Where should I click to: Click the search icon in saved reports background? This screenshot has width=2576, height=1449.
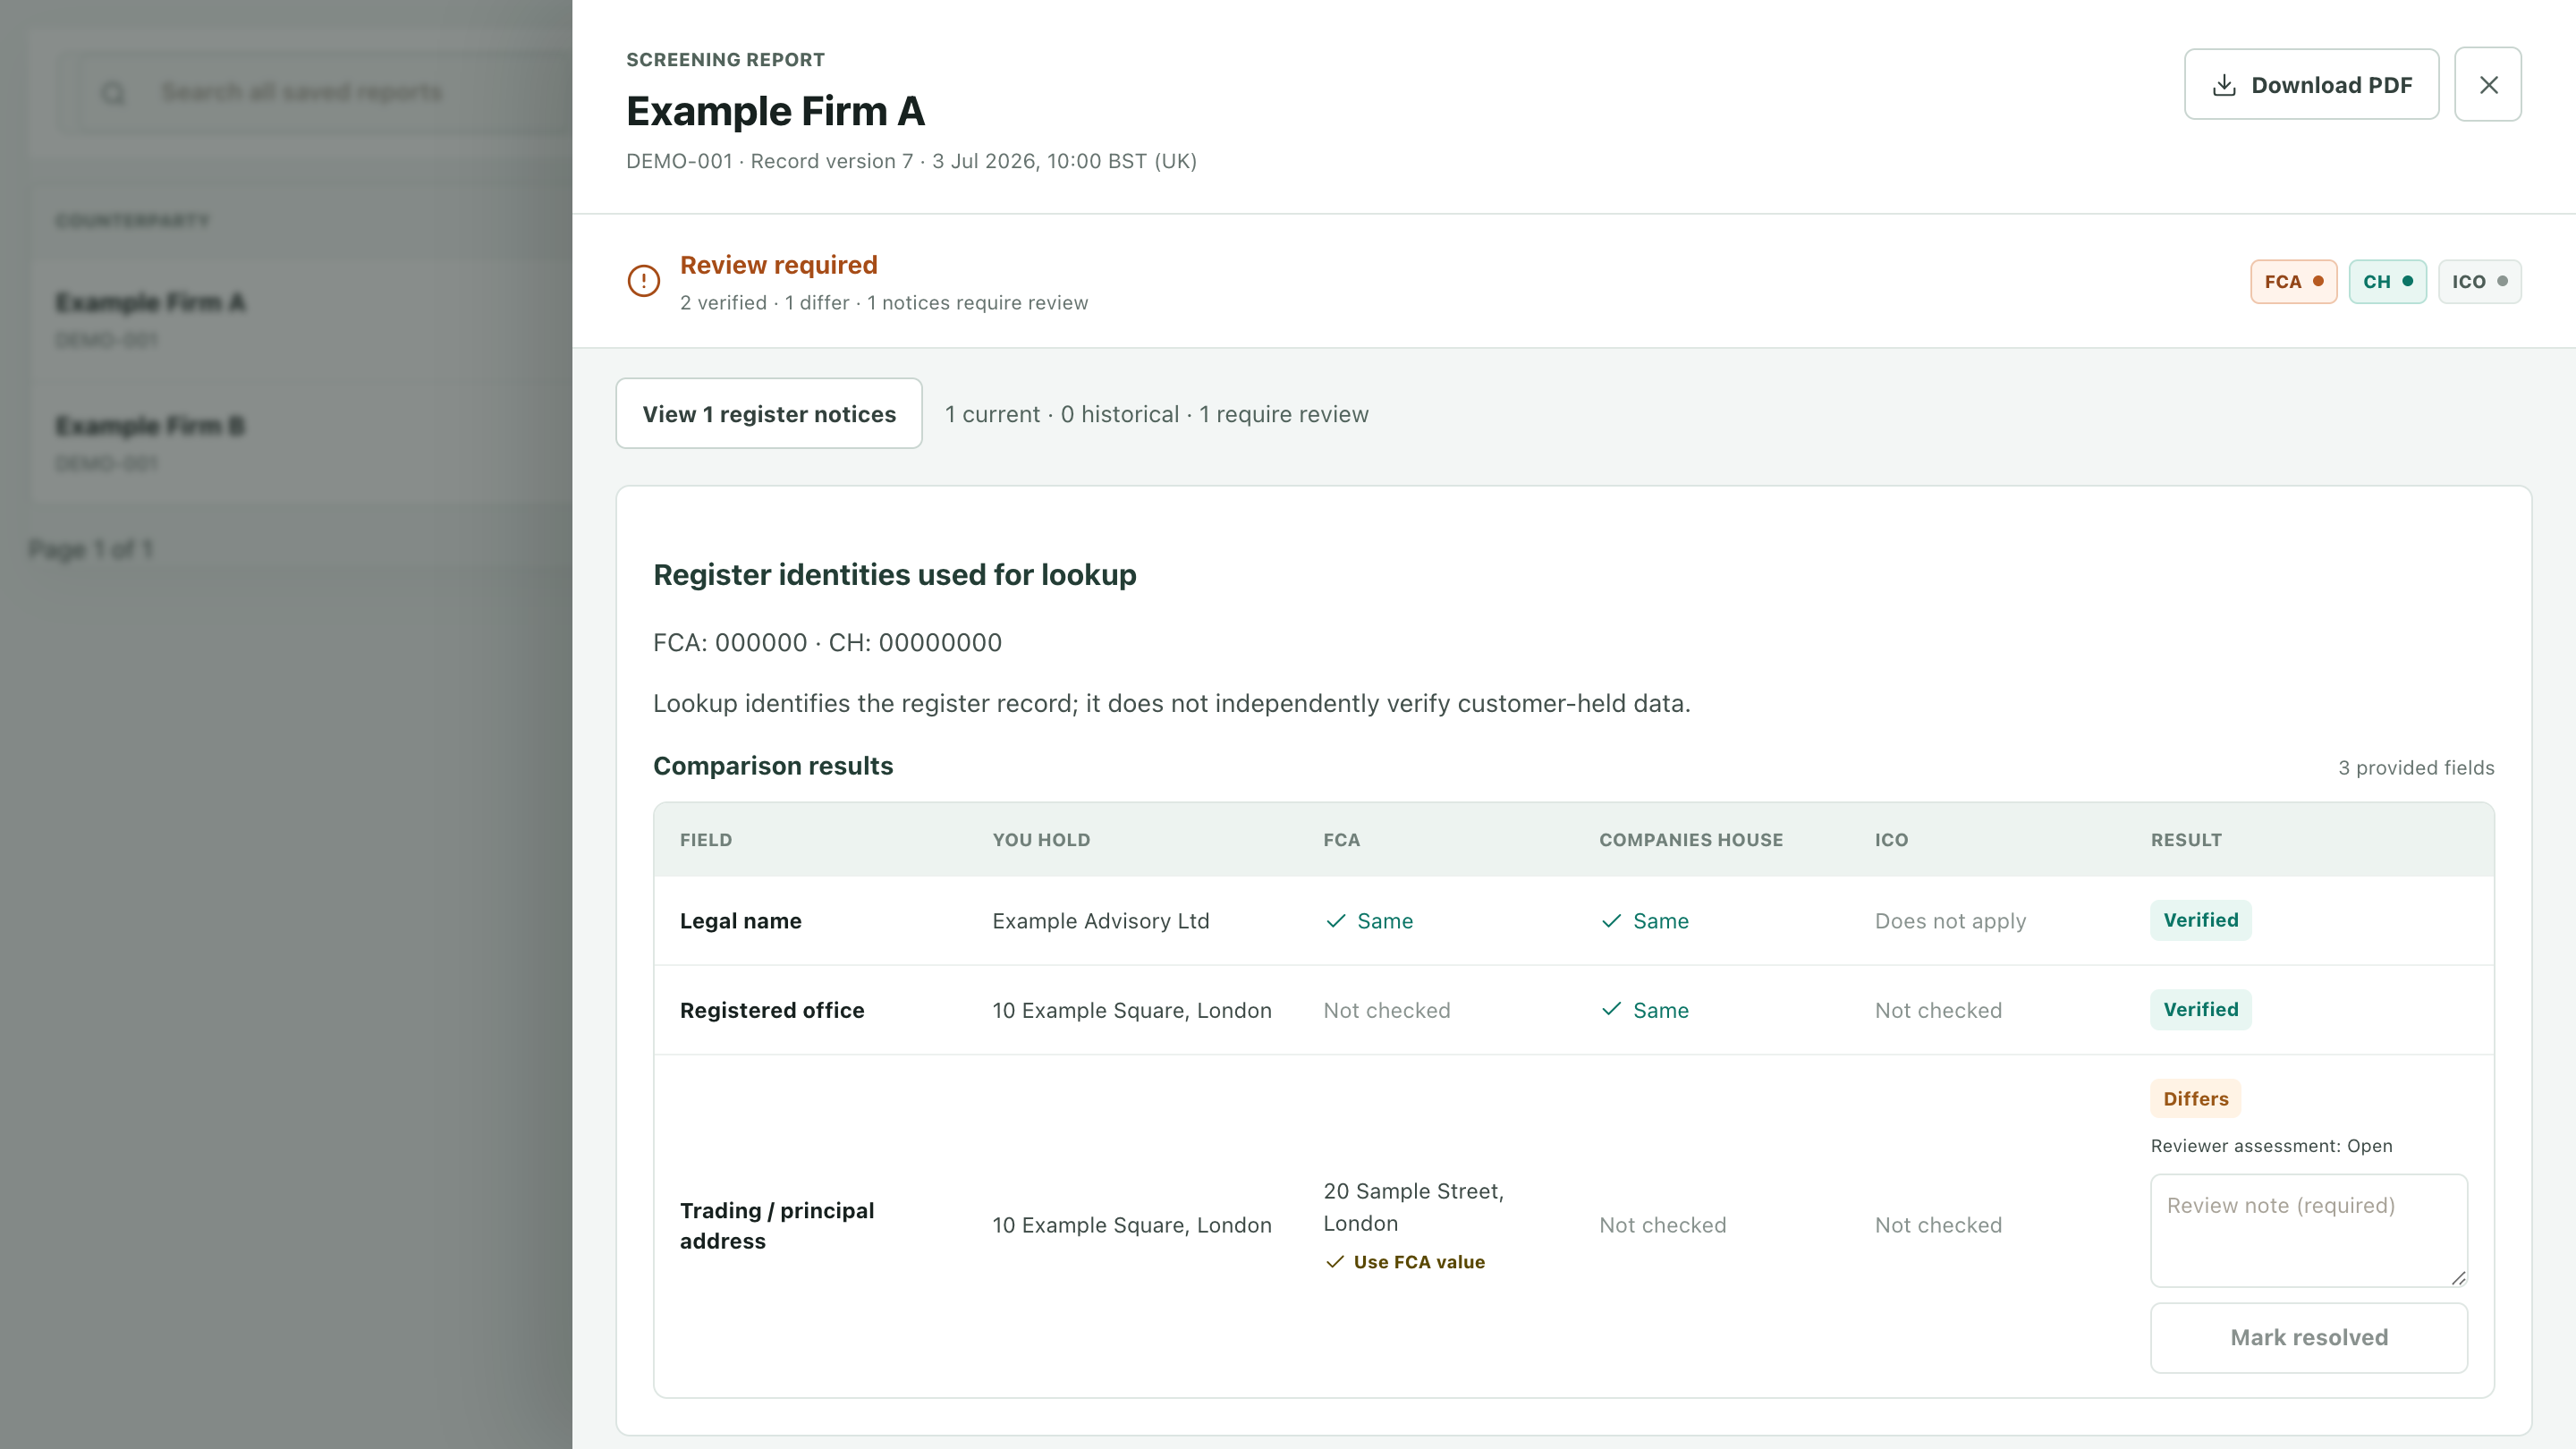tap(113, 93)
